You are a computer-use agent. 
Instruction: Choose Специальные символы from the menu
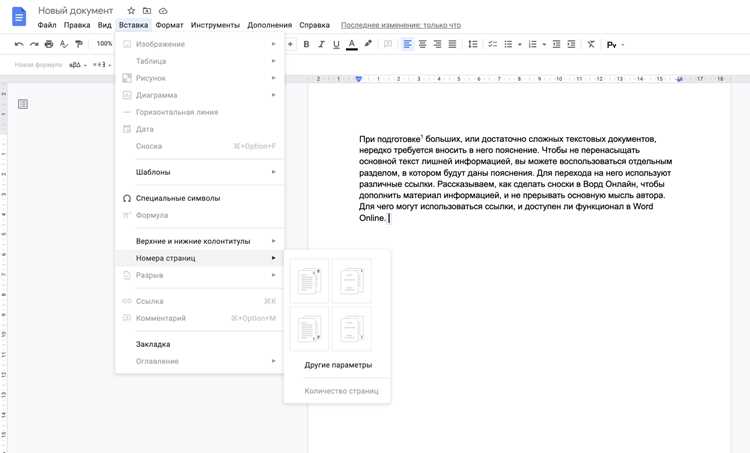[200, 198]
